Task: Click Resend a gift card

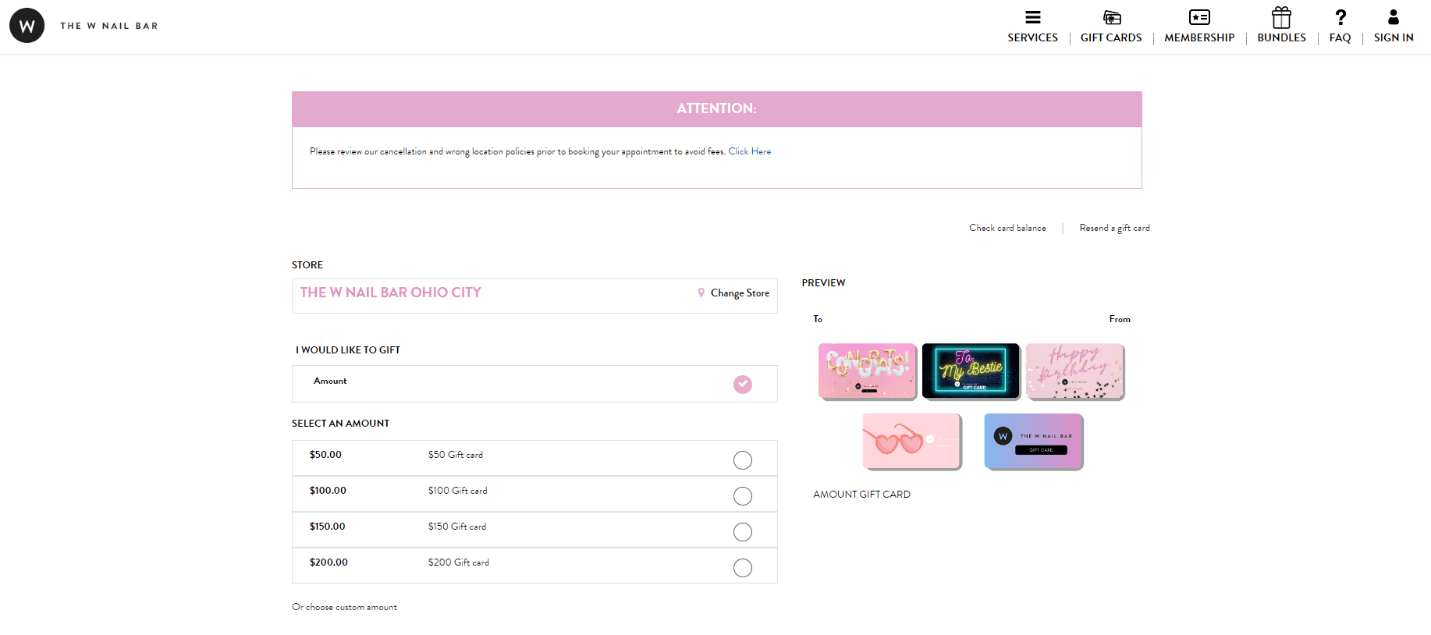Action: [x=1113, y=228]
